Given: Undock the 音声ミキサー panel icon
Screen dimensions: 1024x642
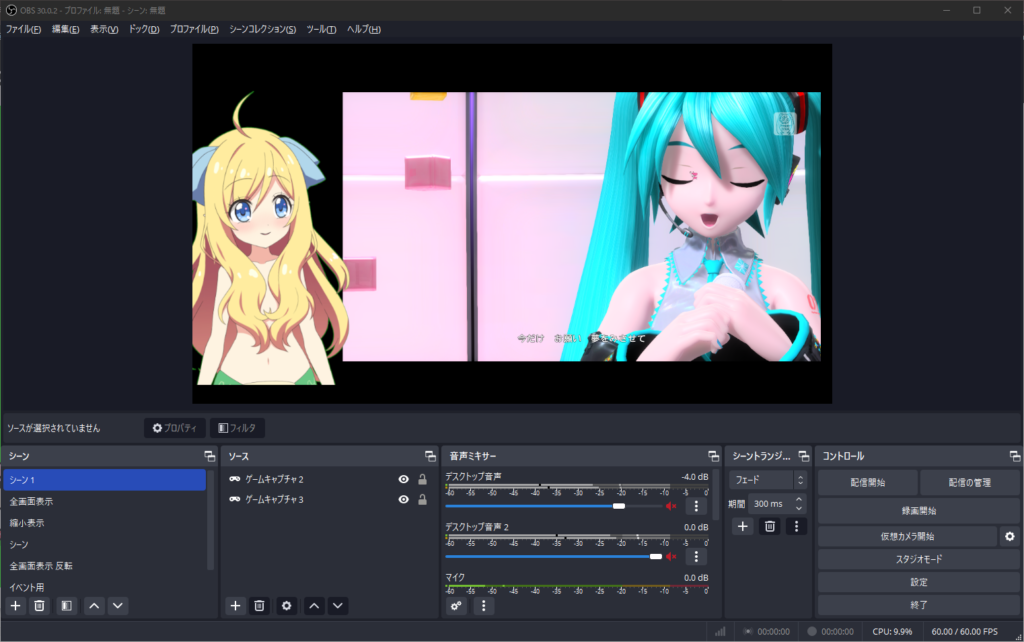Looking at the screenshot, I should click(713, 456).
